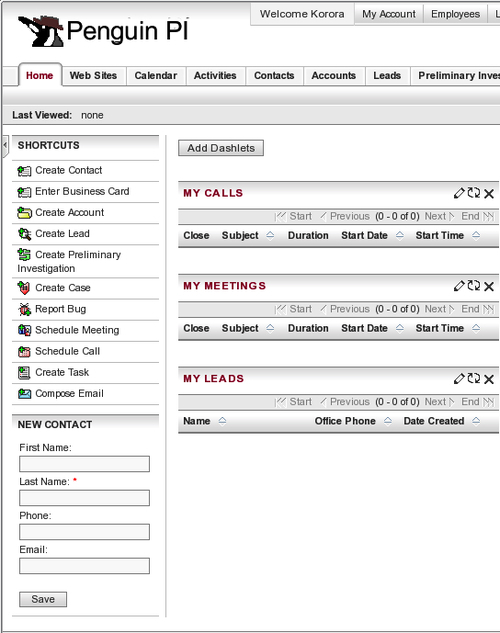Image resolution: width=500 pixels, height=633 pixels.
Task: Close the My Meetings dashlet
Action: coord(489,287)
